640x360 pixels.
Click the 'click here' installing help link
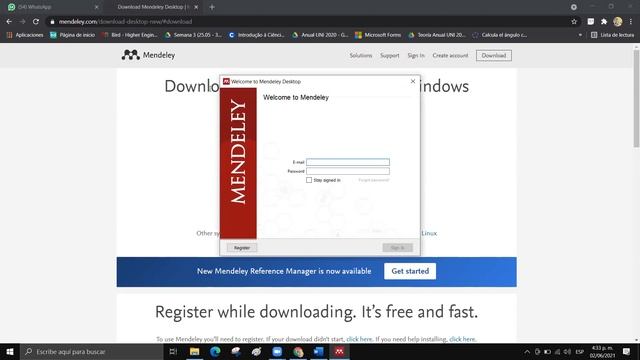[462, 339]
